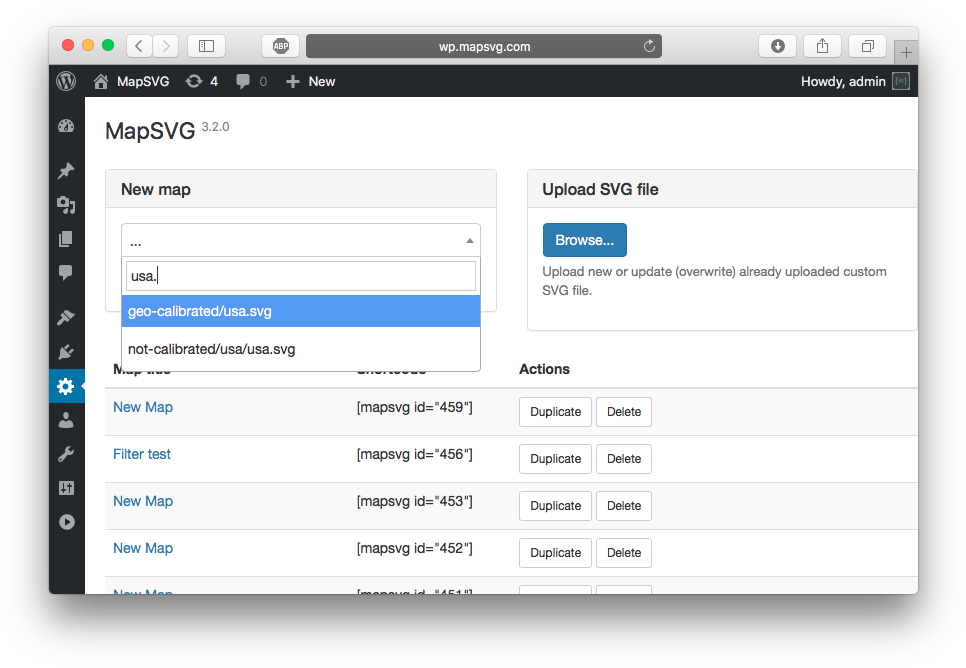Open Plugins via the plug icon
Image resolution: width=966 pixels, height=668 pixels.
click(x=66, y=352)
